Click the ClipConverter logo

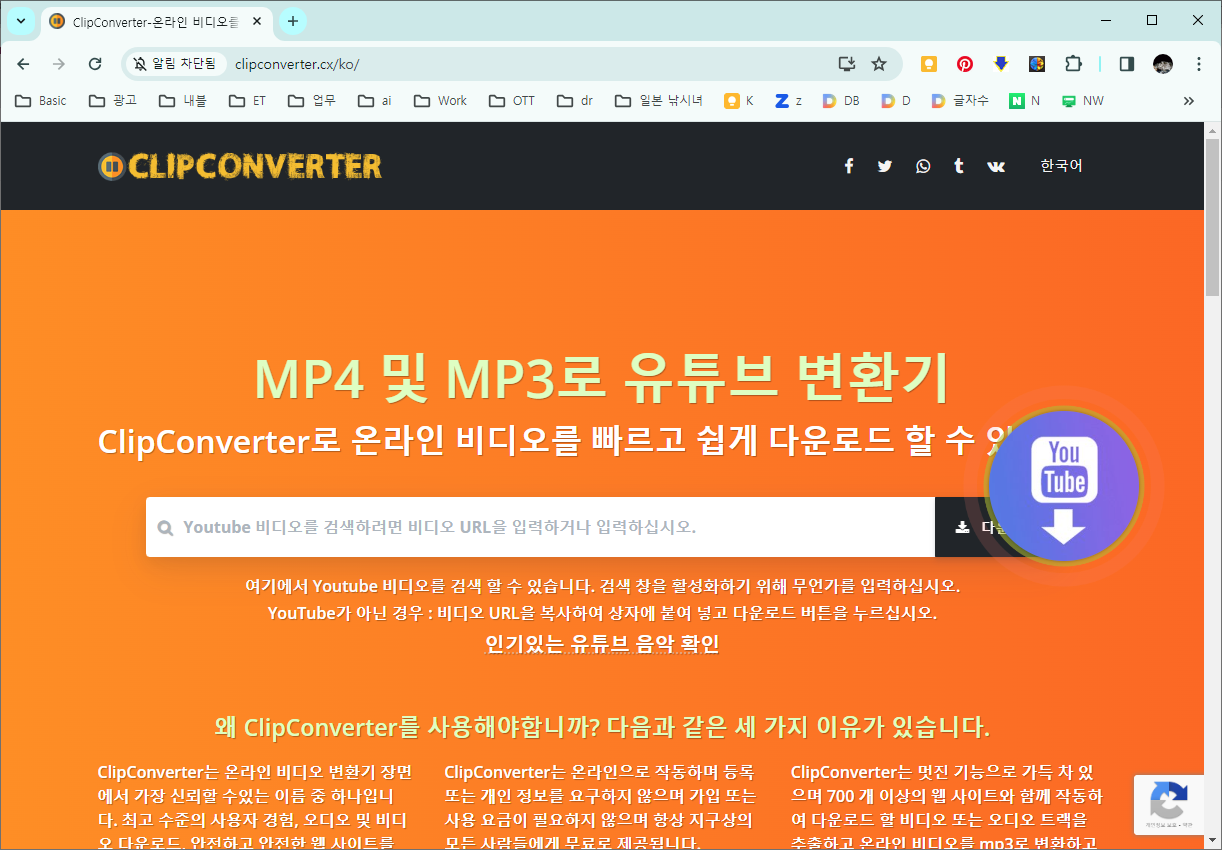pos(240,166)
